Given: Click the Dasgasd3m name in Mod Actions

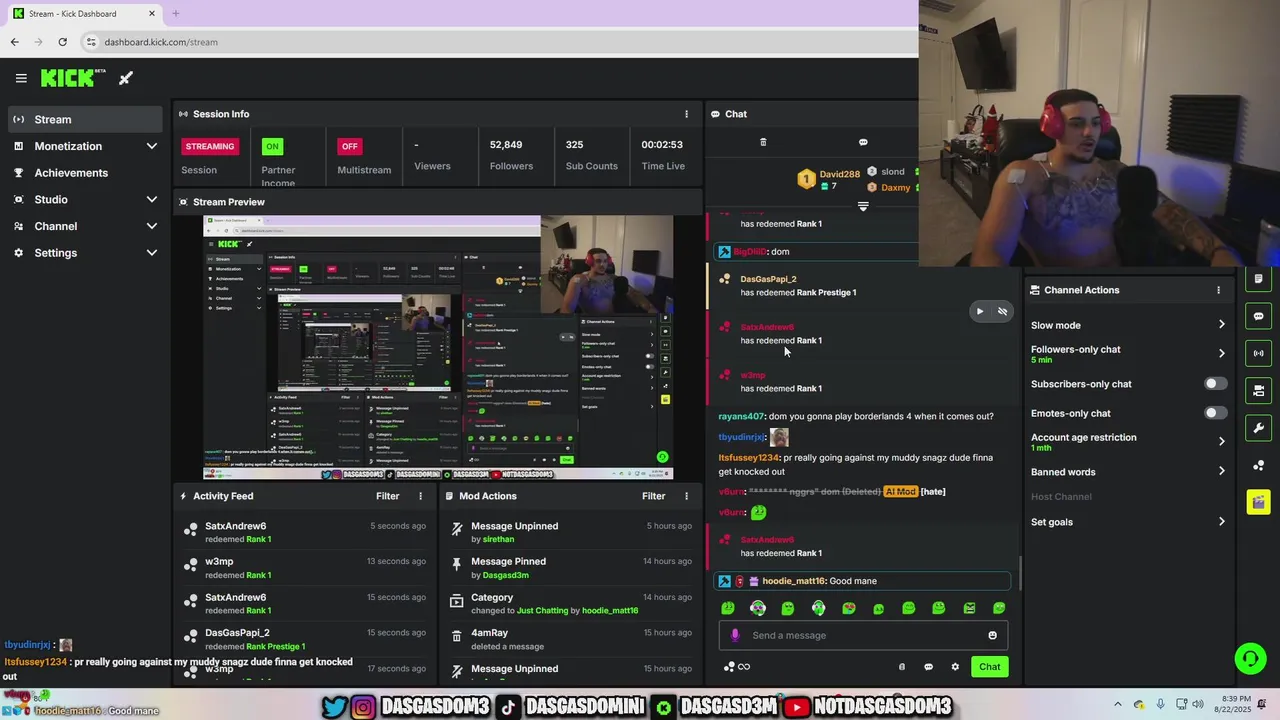Looking at the screenshot, I should pyautogui.click(x=505, y=575).
